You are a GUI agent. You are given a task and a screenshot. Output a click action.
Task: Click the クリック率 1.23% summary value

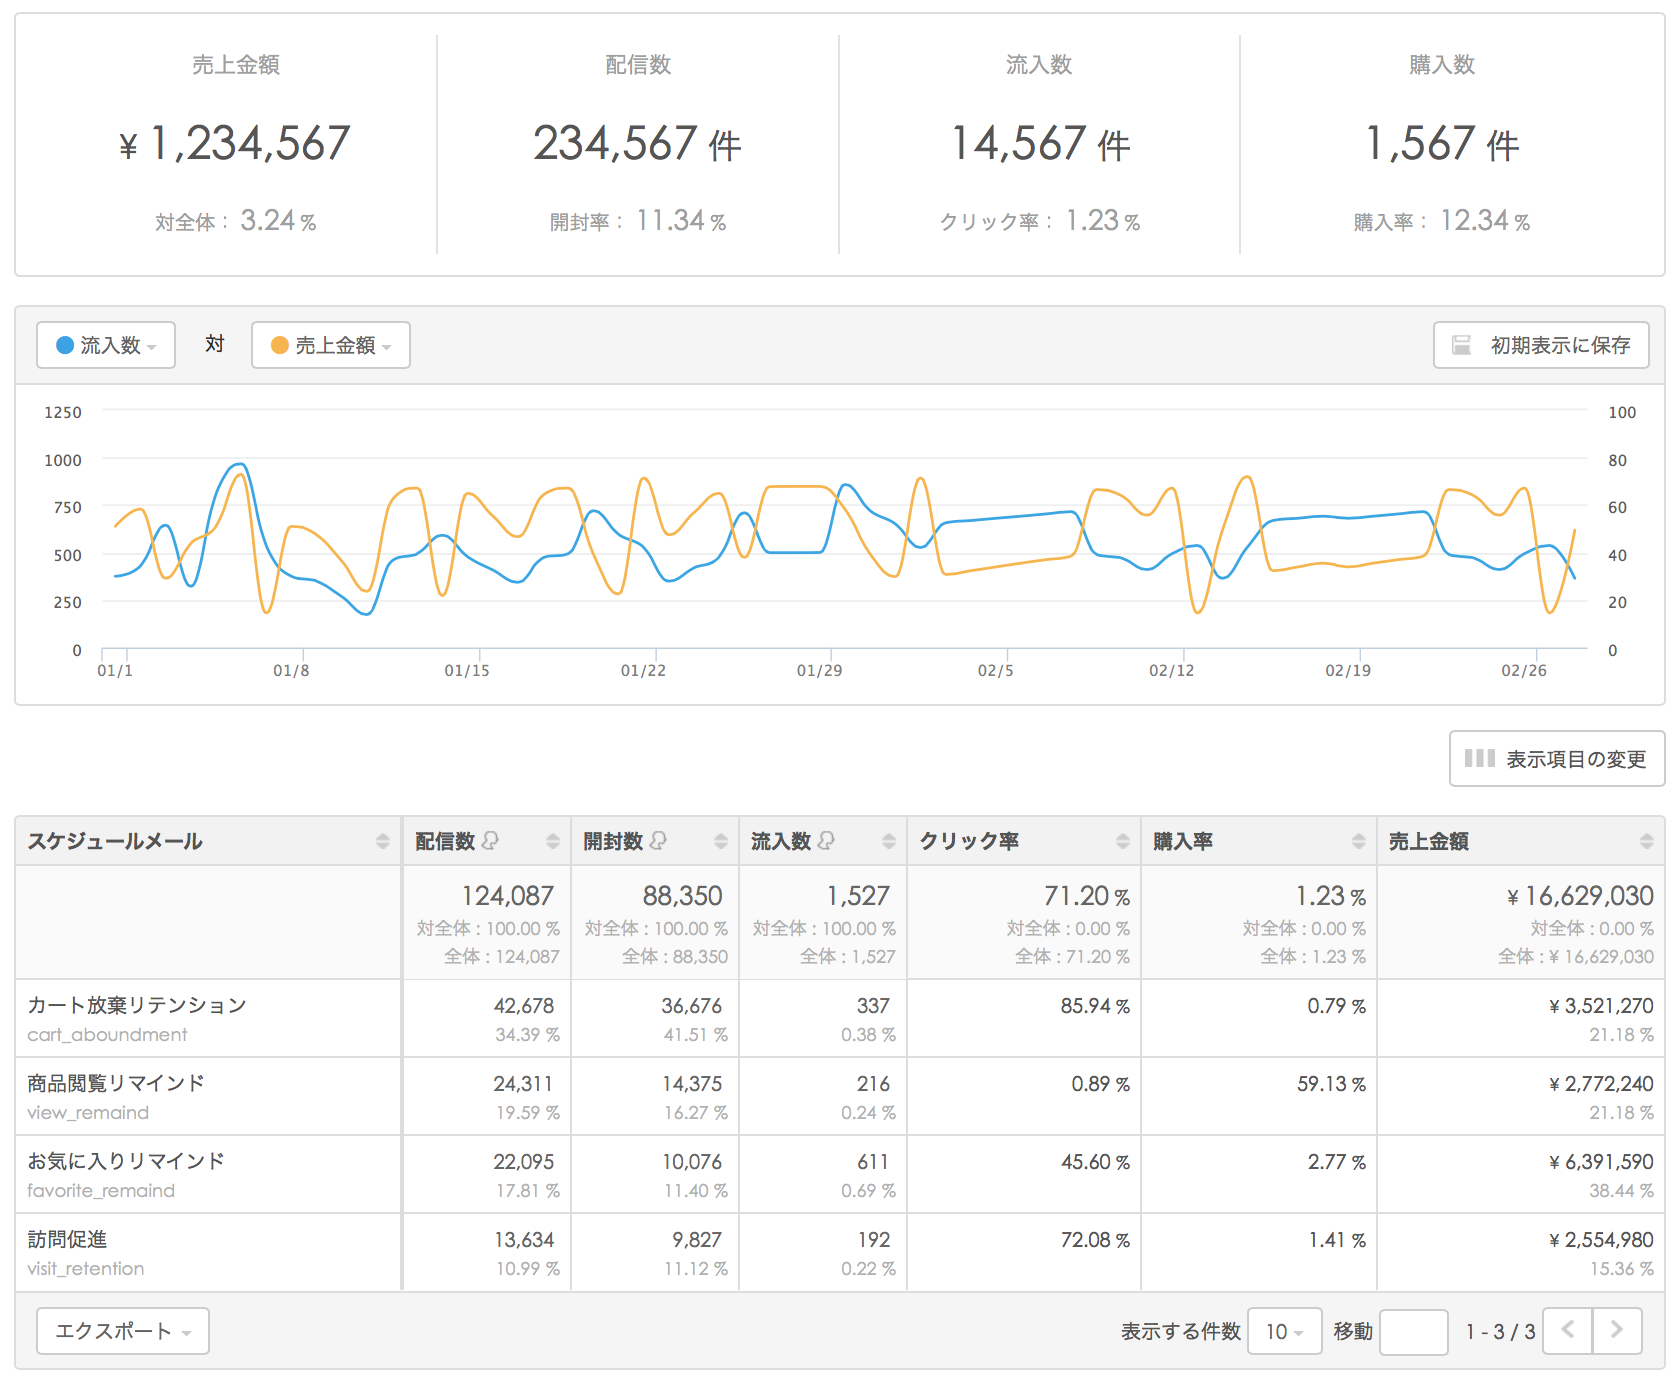(x=1103, y=220)
